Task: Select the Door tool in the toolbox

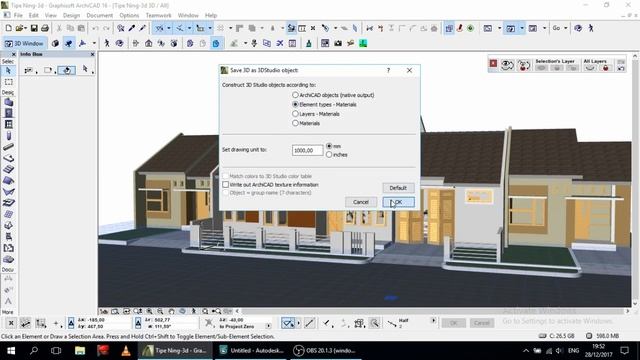Action: point(8,113)
